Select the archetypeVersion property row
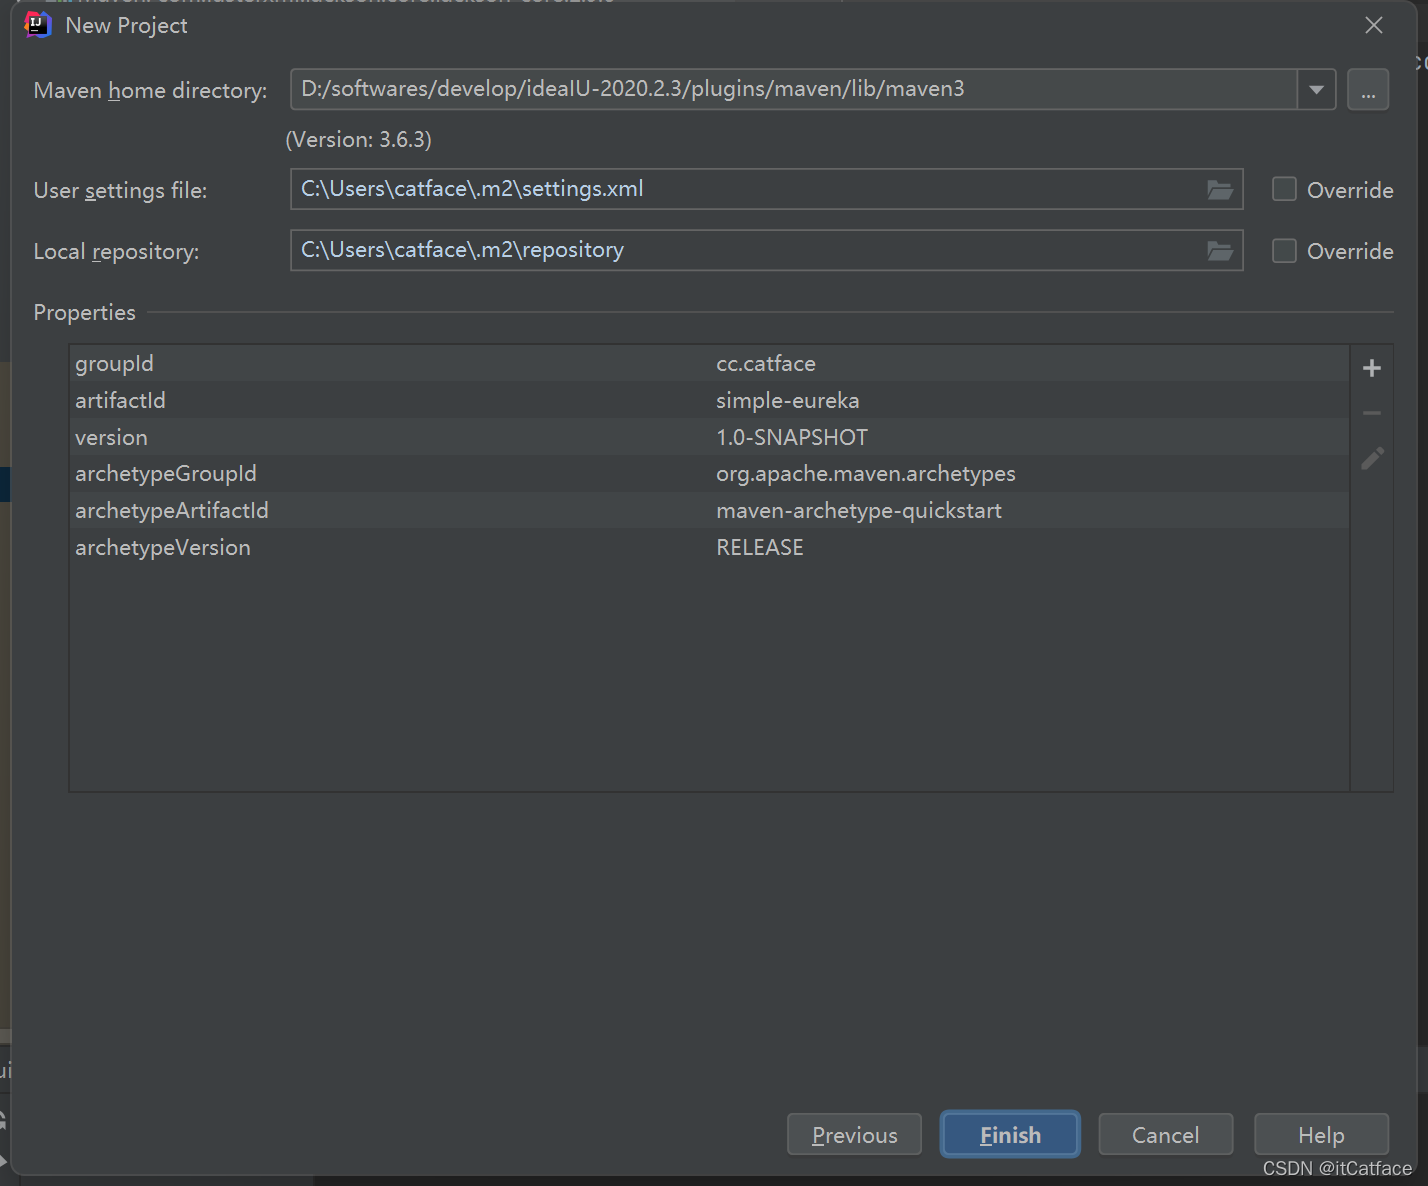The height and width of the screenshot is (1186, 1428). [710, 547]
